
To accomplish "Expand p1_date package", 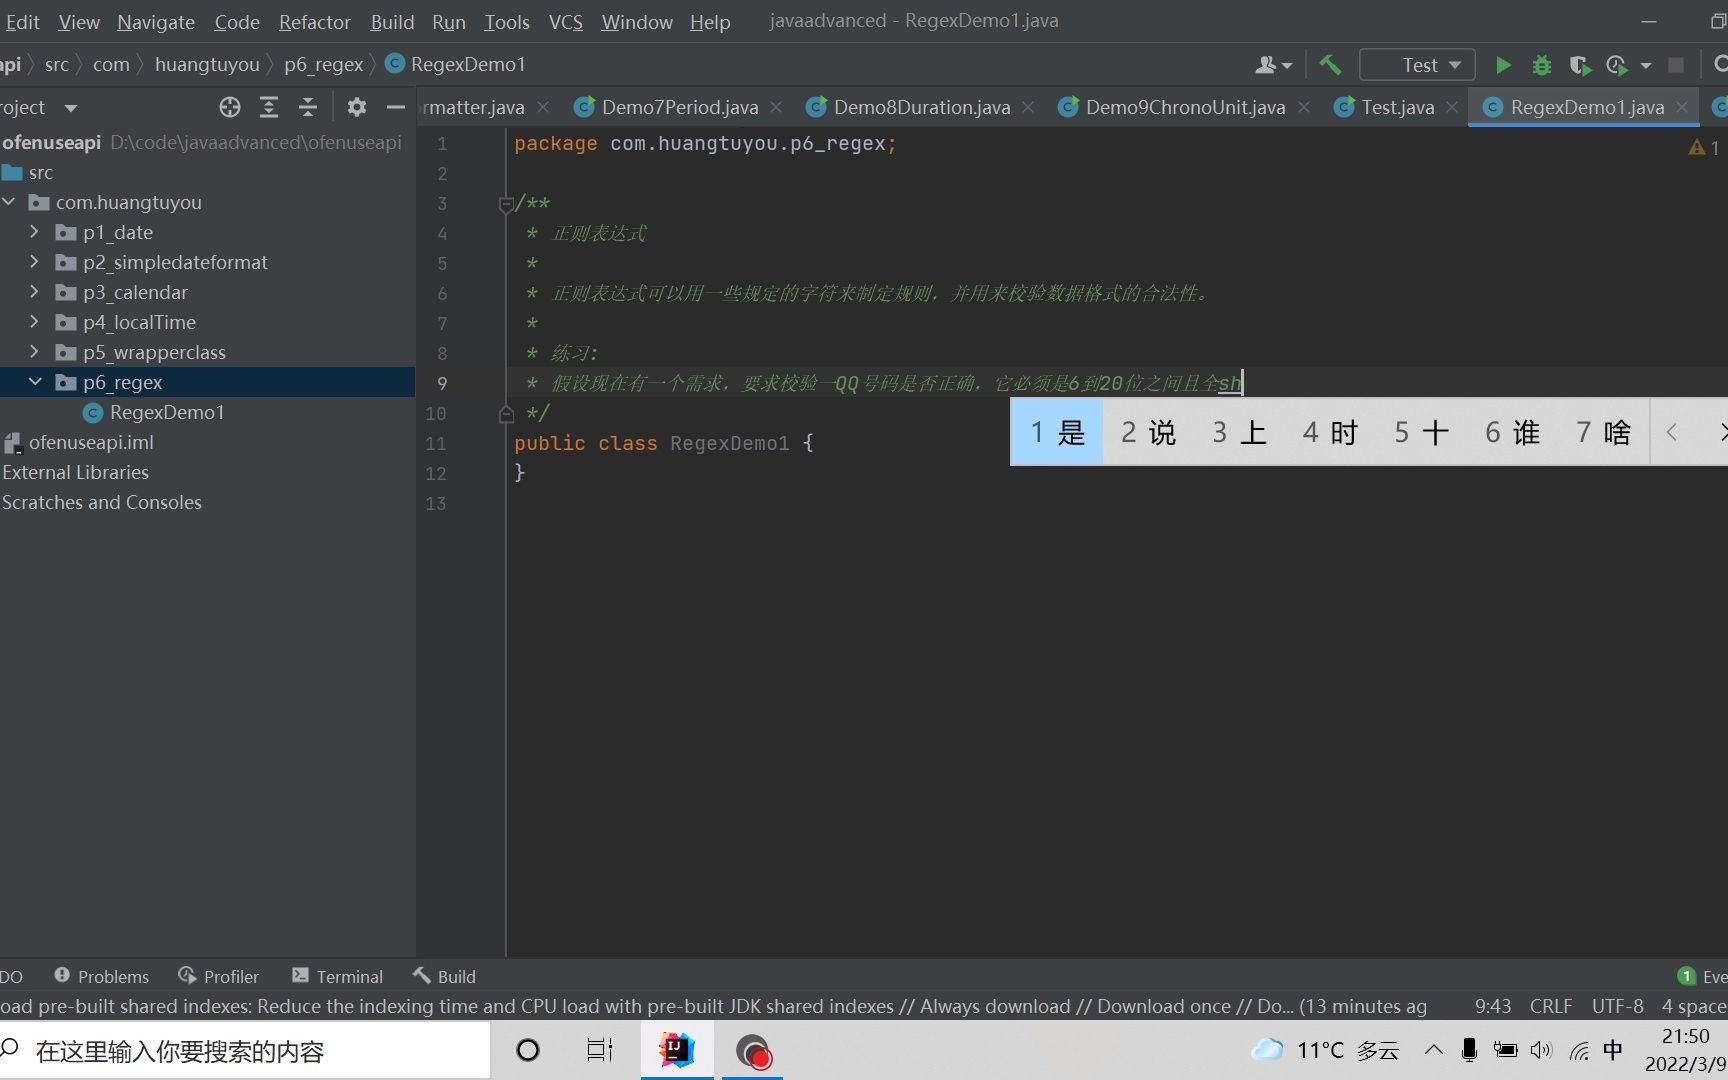I will click(35, 232).
